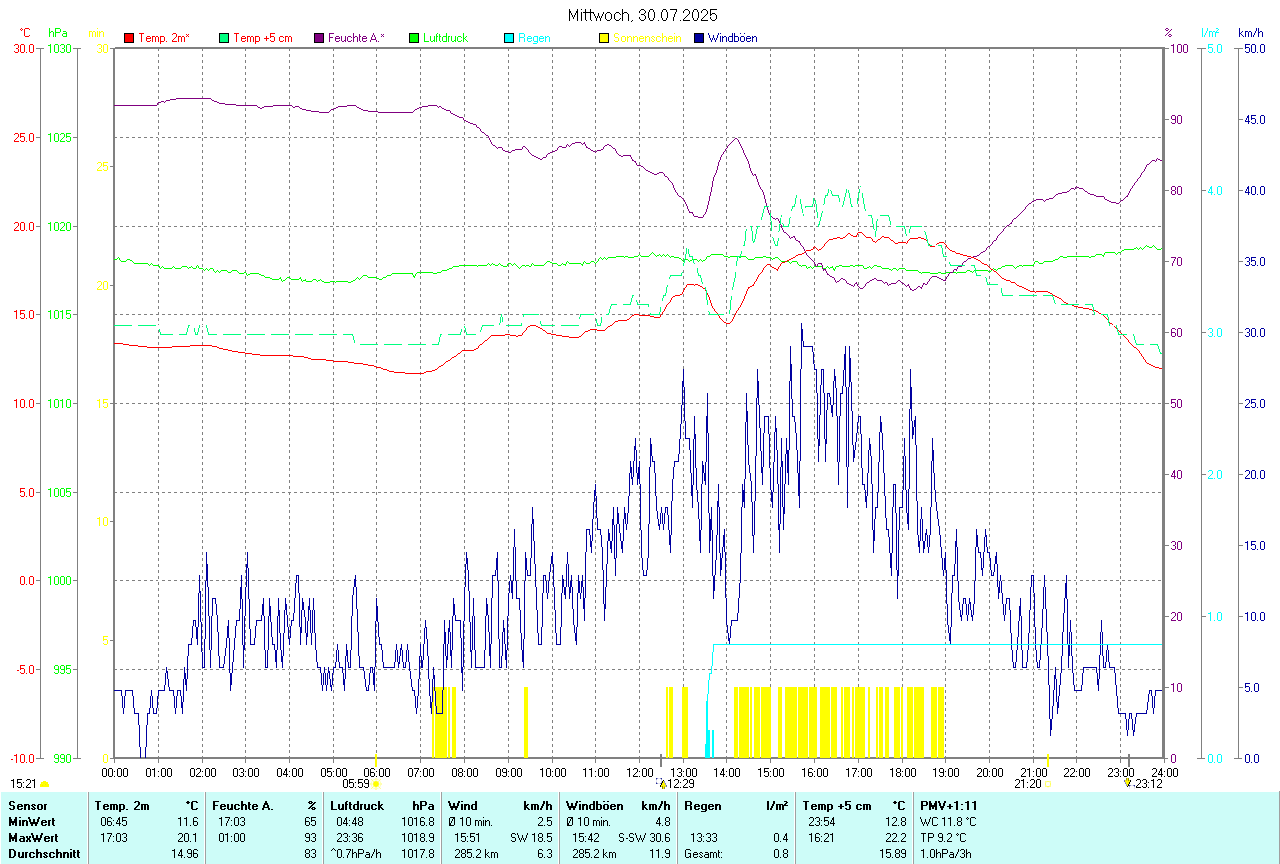This screenshot has height=864, width=1280.
Task: Click the teal Temp +5 cm legend square
Action: click(x=224, y=38)
